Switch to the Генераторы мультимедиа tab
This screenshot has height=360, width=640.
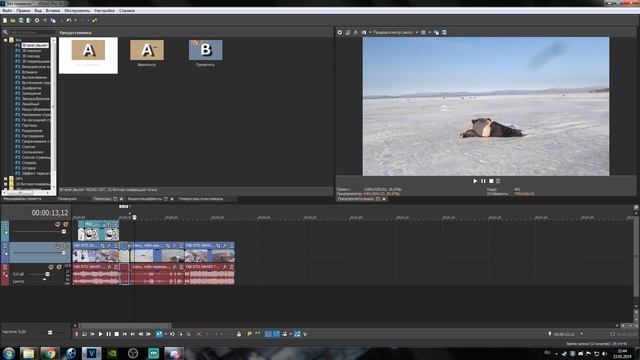201,199
